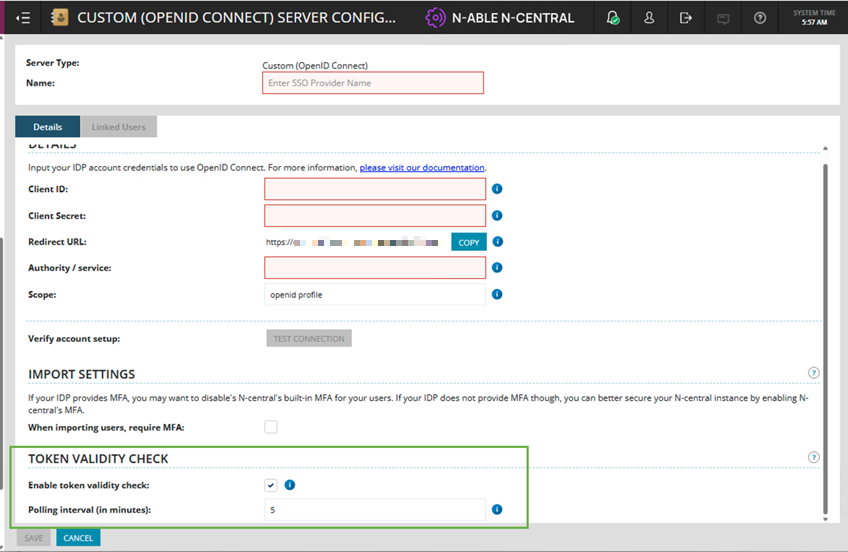Click the logout icon in header
The width and height of the screenshot is (848, 552).
pyautogui.click(x=685, y=18)
